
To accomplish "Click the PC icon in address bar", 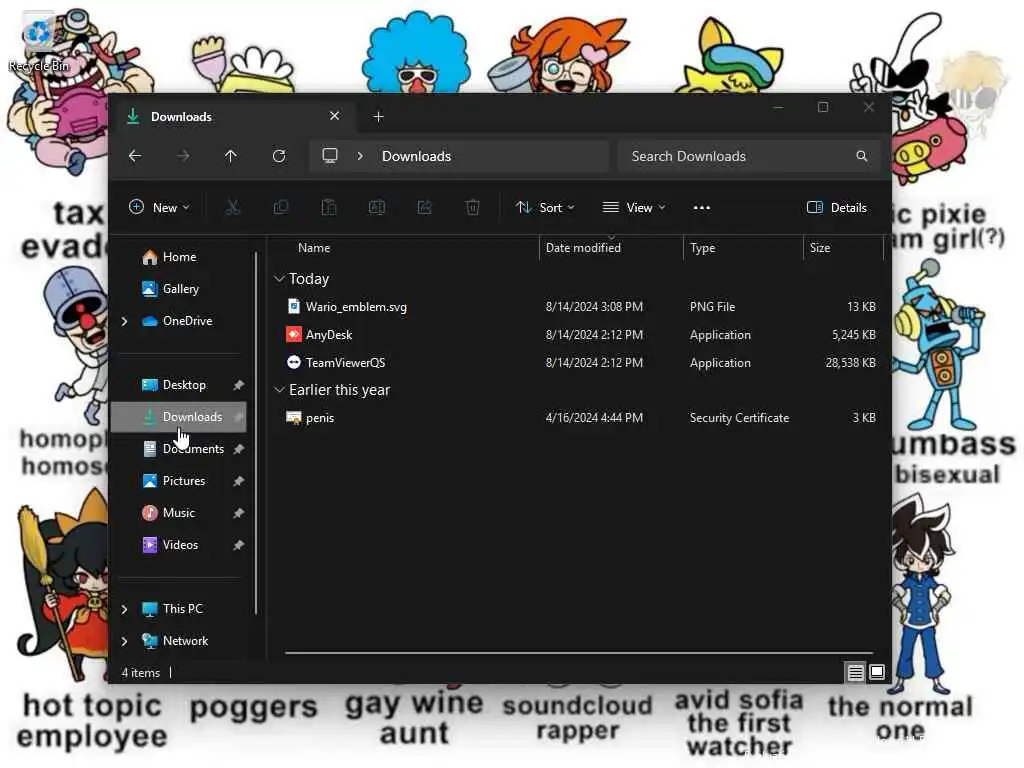I will point(330,156).
